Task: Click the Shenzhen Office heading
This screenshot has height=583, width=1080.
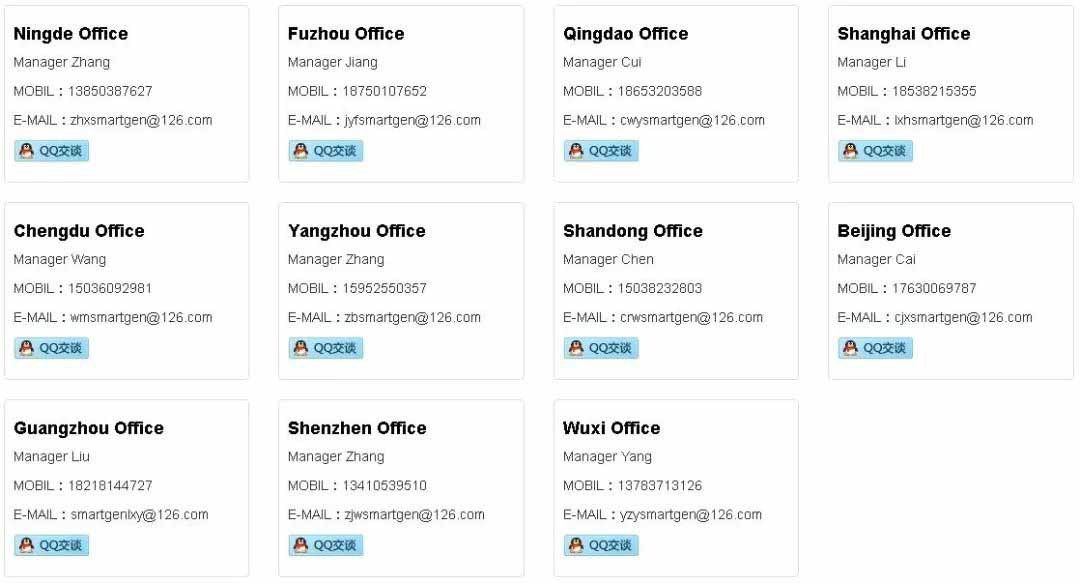Action: (357, 428)
